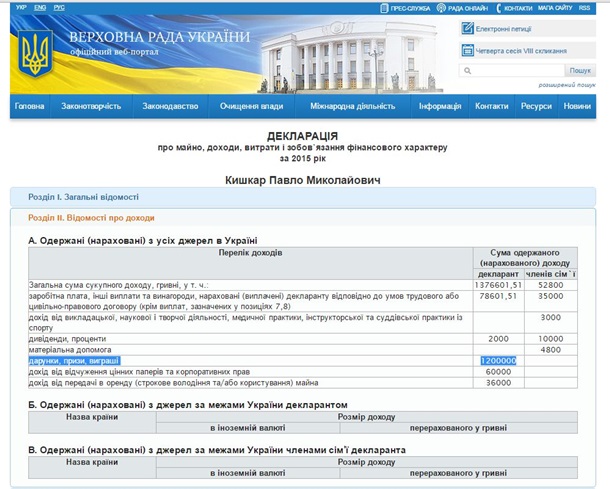Open the RSS feed link

[x=584, y=8]
